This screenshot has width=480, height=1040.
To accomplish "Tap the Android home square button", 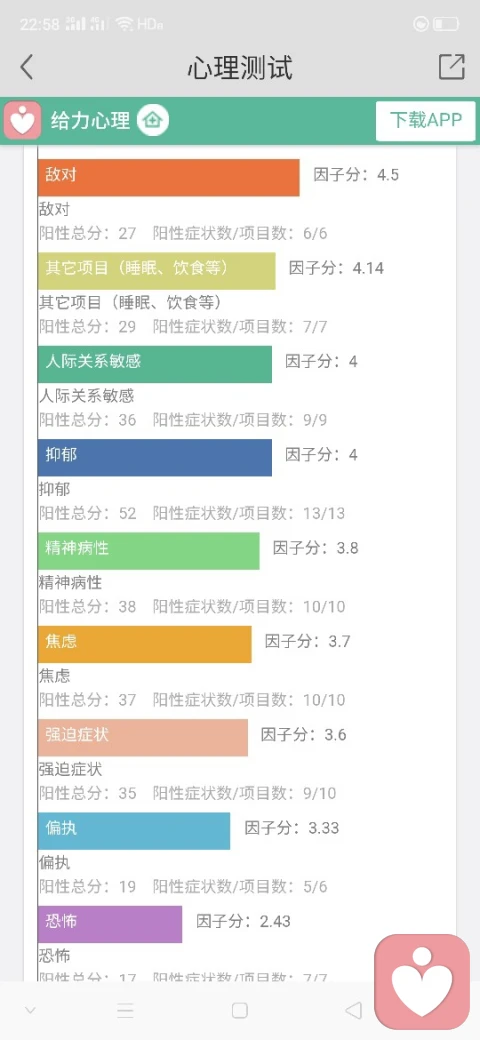I will 239,1010.
